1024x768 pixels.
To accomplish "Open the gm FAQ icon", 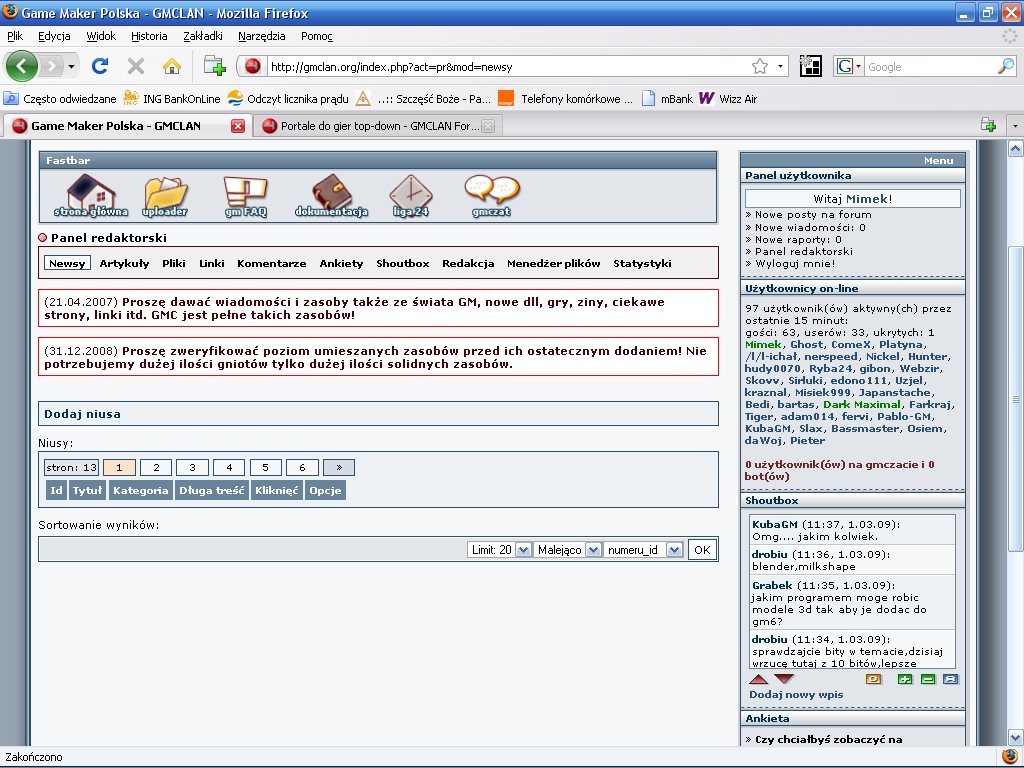I will [x=245, y=193].
